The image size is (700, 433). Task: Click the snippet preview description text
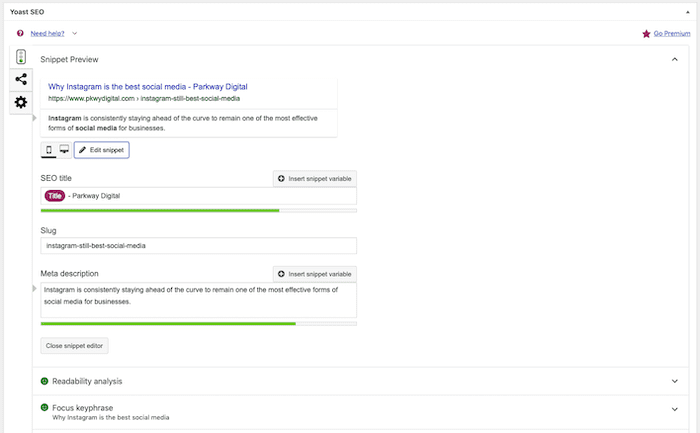183,123
